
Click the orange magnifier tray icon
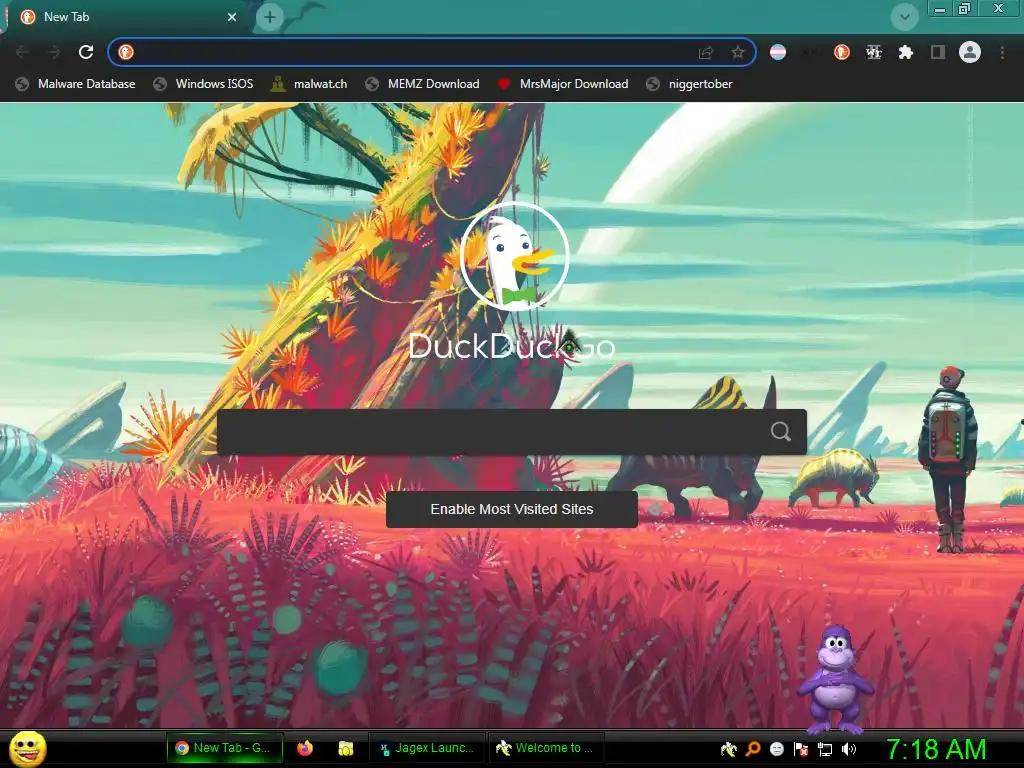click(753, 749)
